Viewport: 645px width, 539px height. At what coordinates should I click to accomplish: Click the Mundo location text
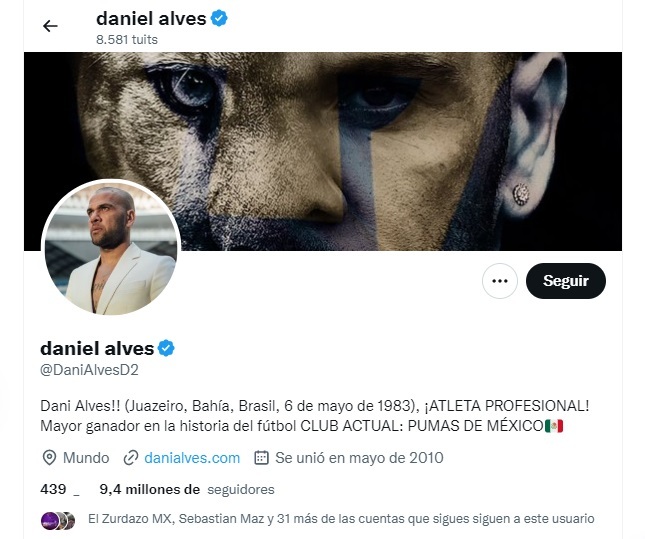coord(86,458)
